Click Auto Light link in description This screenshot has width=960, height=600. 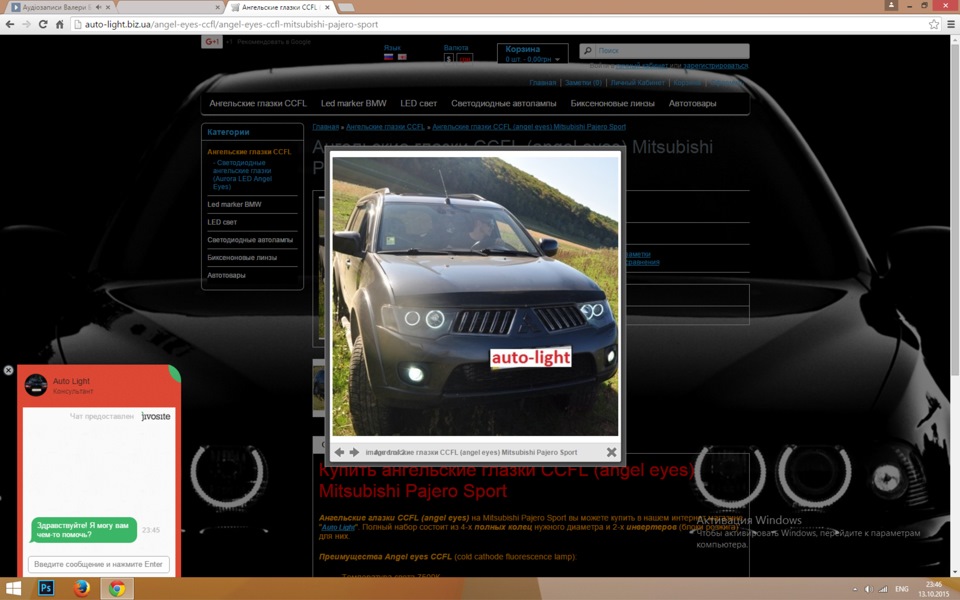point(338,527)
